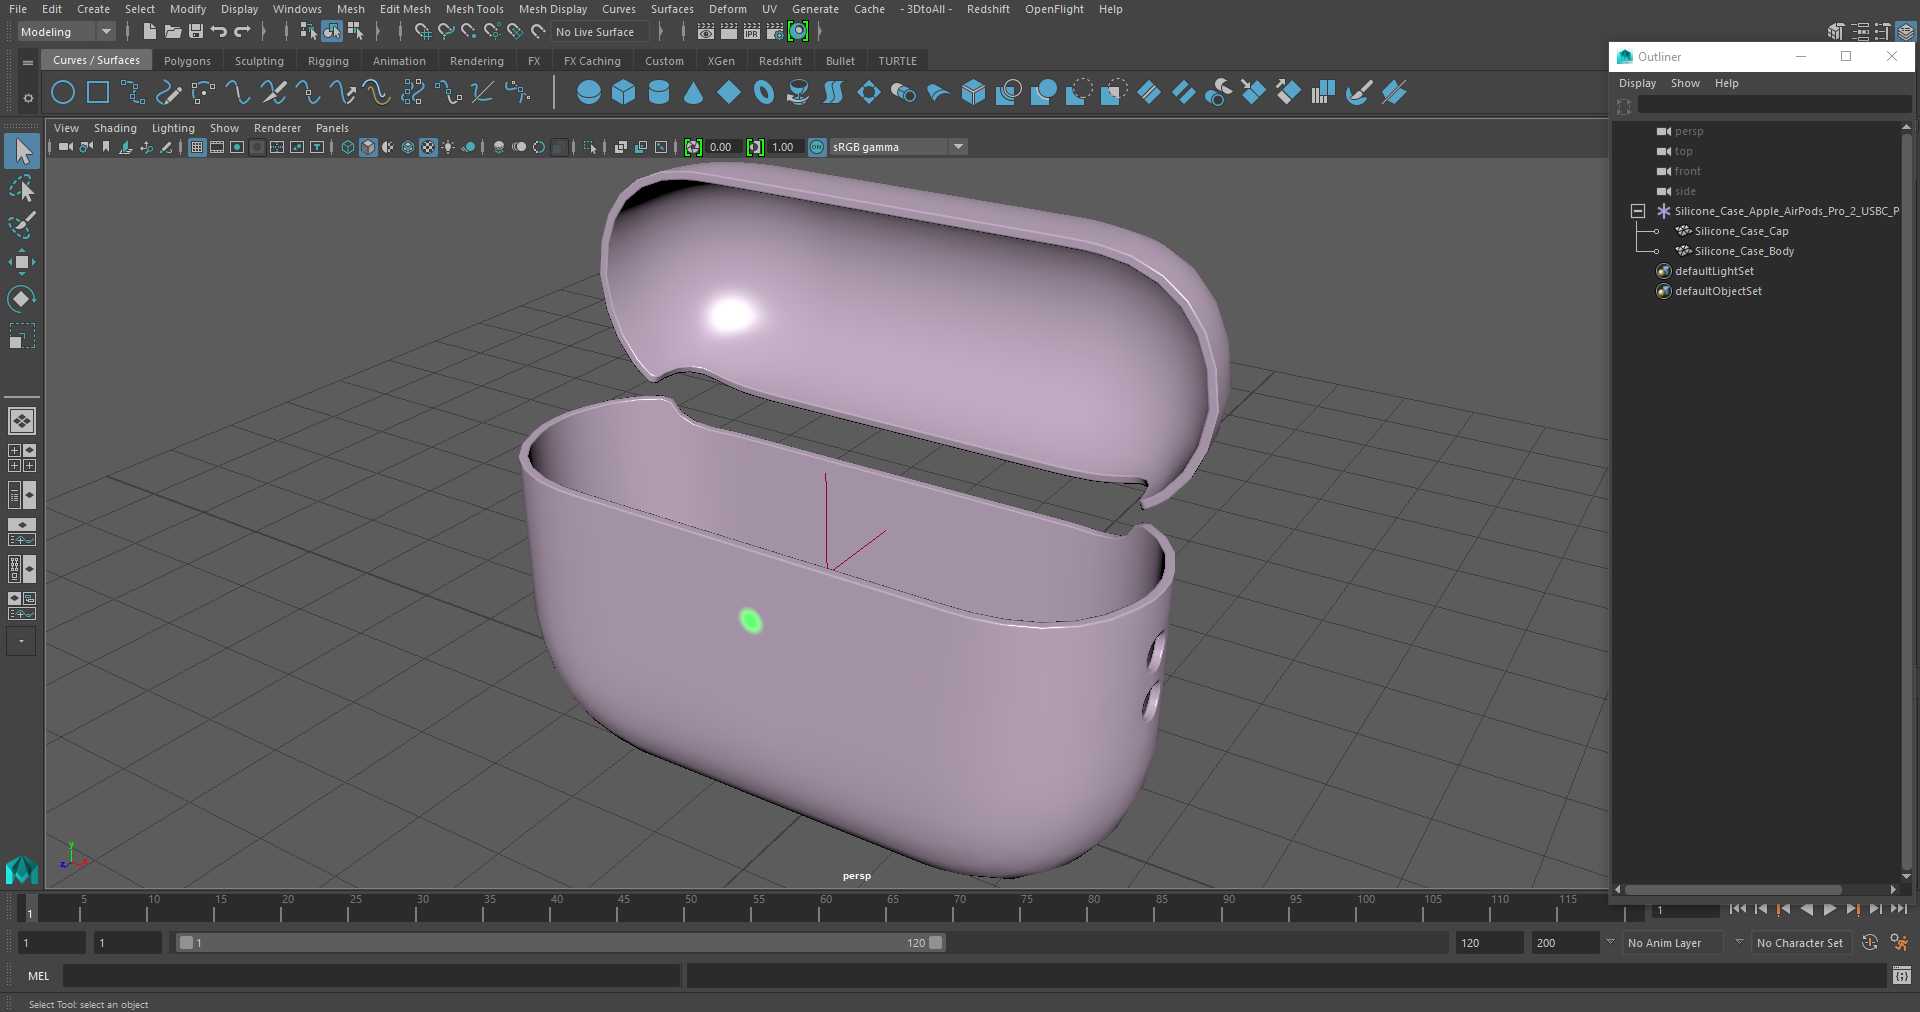Click the range slider end handle at 120
Viewport: 1920px width, 1012px height.
click(936, 943)
